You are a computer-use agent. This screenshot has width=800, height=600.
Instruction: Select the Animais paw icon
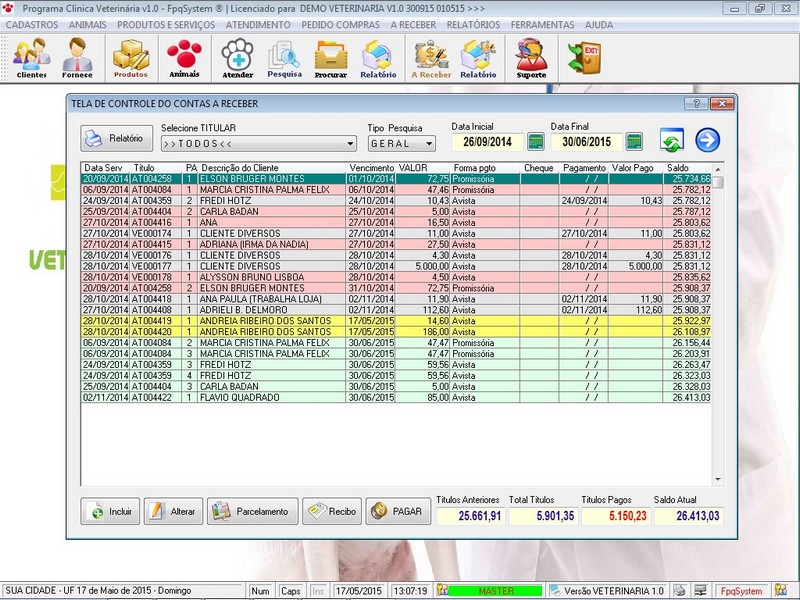[x=184, y=57]
